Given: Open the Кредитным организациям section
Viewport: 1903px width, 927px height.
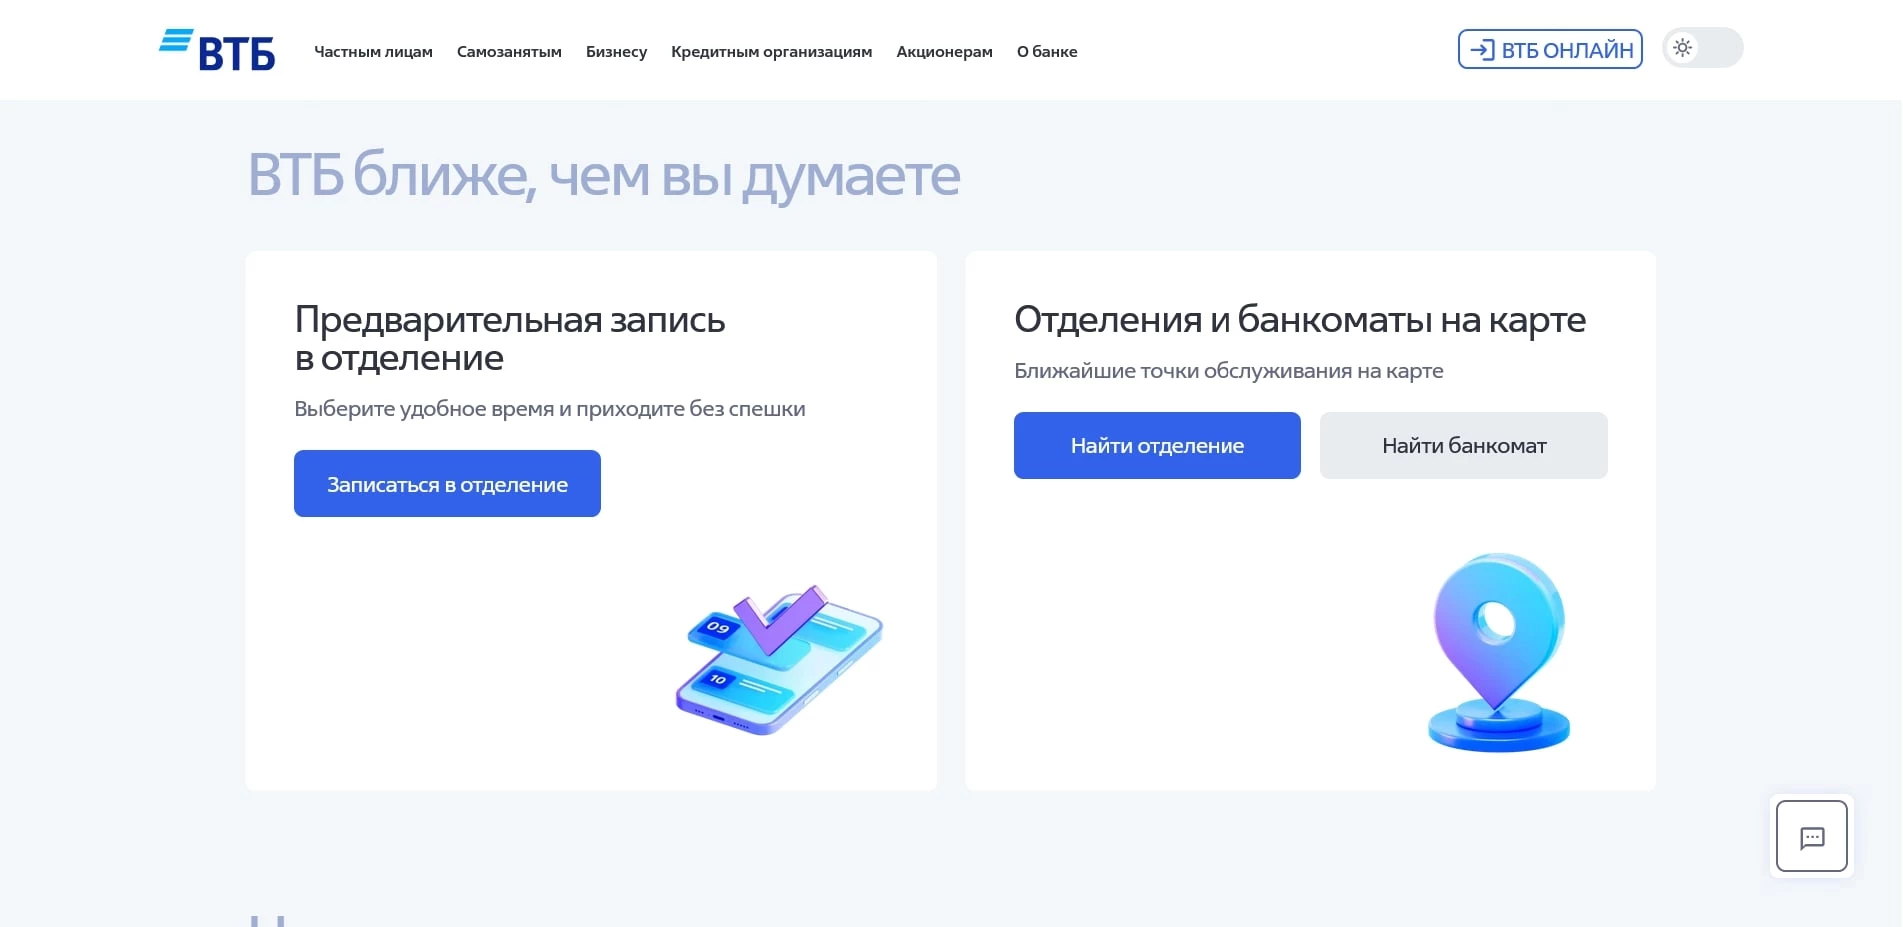Looking at the screenshot, I should (x=771, y=51).
